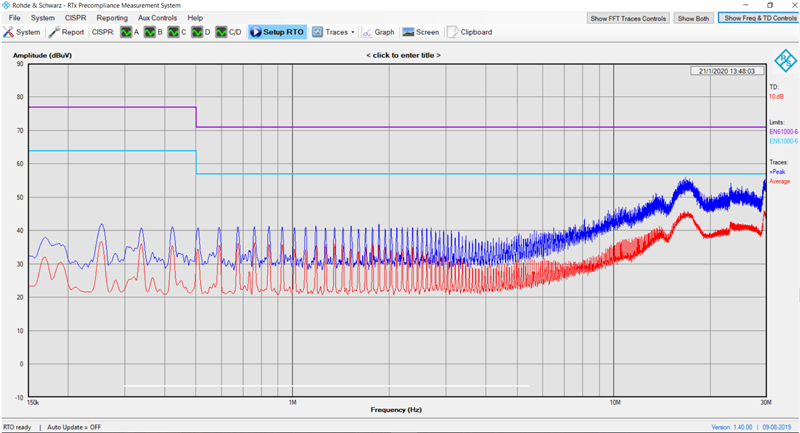Click the Show Both button

693,18
